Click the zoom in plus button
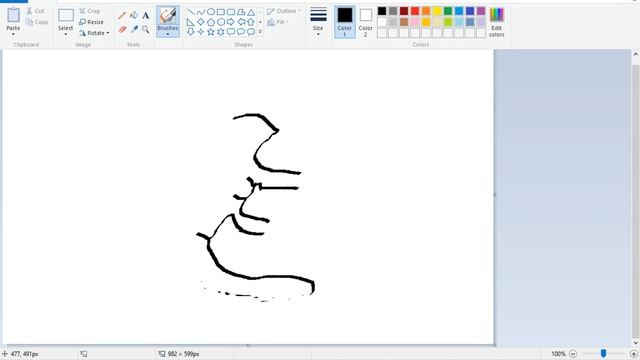 click(633, 354)
